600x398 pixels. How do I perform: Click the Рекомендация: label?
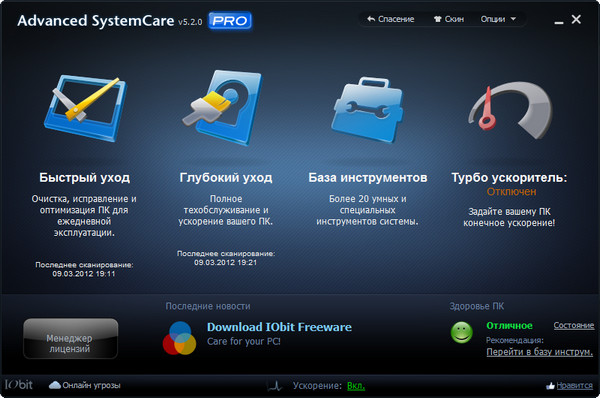pos(515,340)
